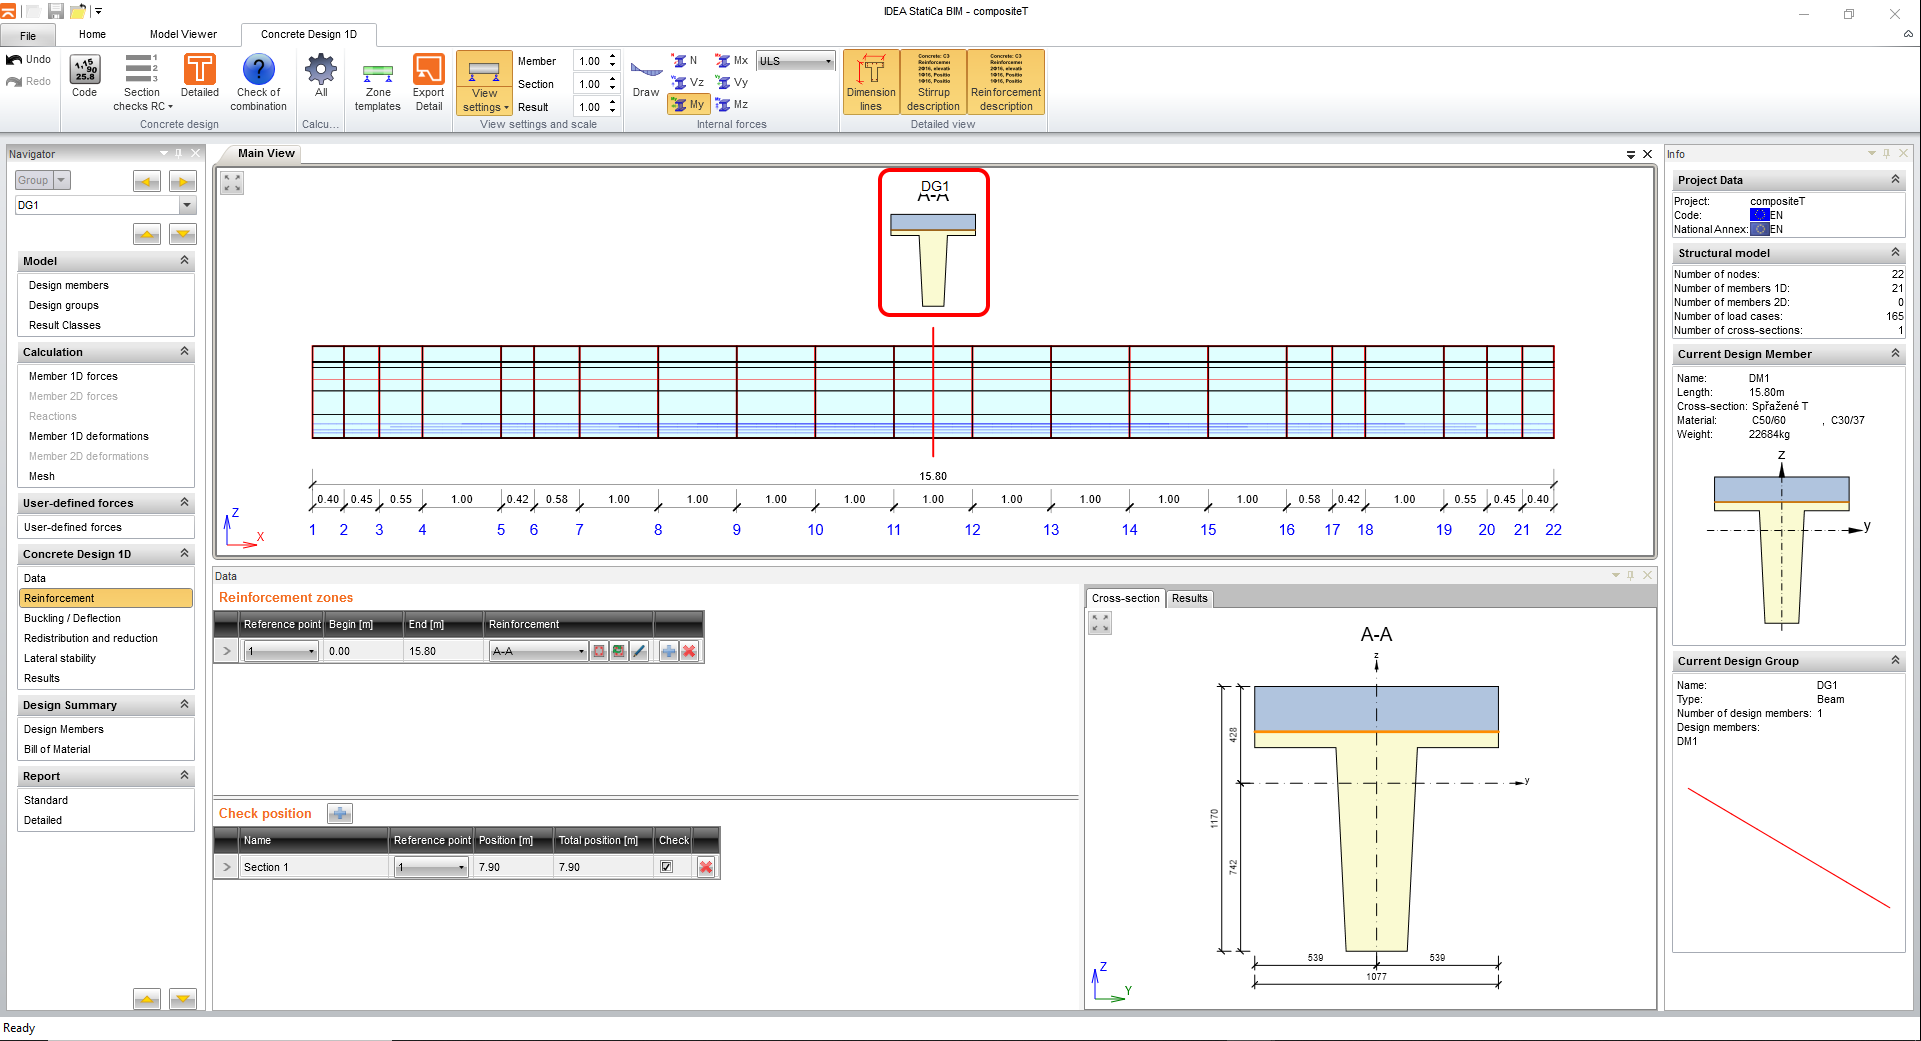Toggle the Detailed concrete design display

(x=199, y=80)
